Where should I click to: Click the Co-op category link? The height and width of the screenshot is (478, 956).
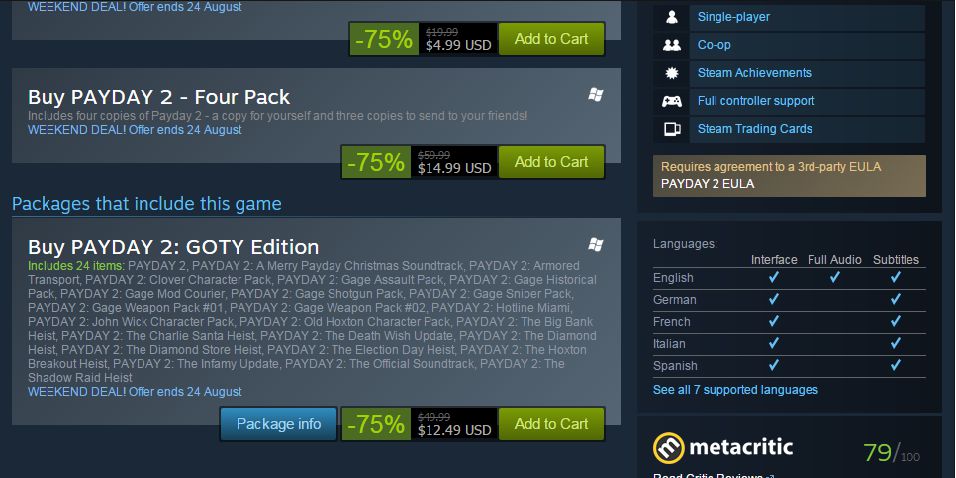(x=714, y=45)
